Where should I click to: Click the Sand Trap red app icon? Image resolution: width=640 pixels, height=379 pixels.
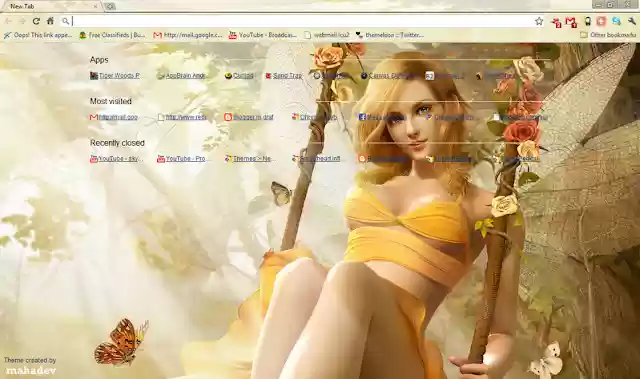tap(268, 75)
